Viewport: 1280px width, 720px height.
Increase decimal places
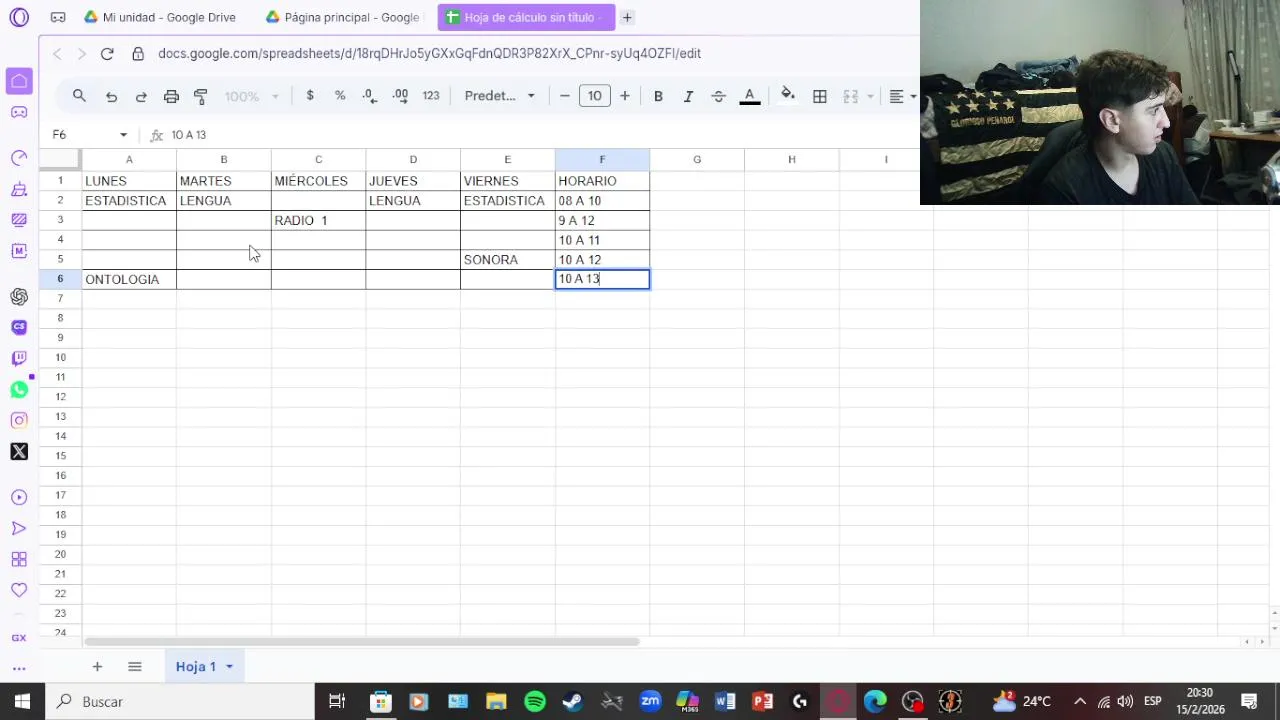(x=400, y=96)
